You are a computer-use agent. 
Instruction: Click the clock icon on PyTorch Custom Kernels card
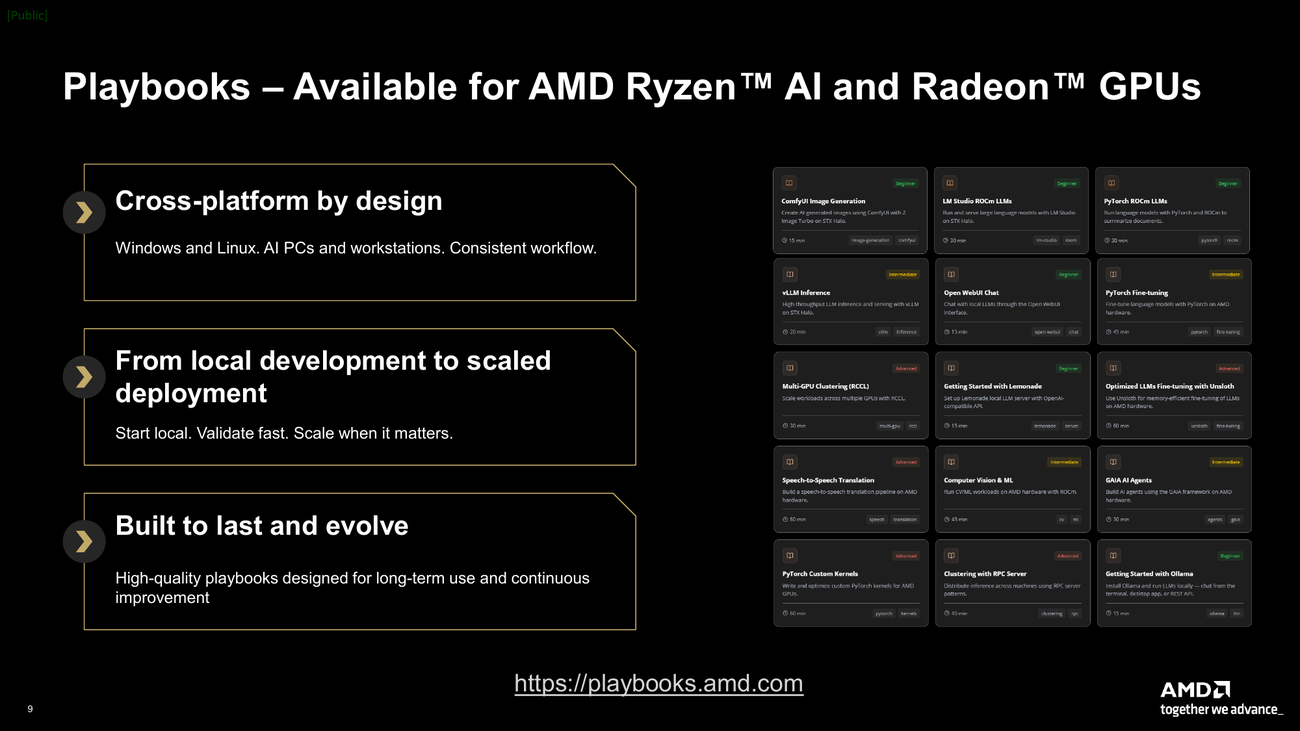point(785,613)
